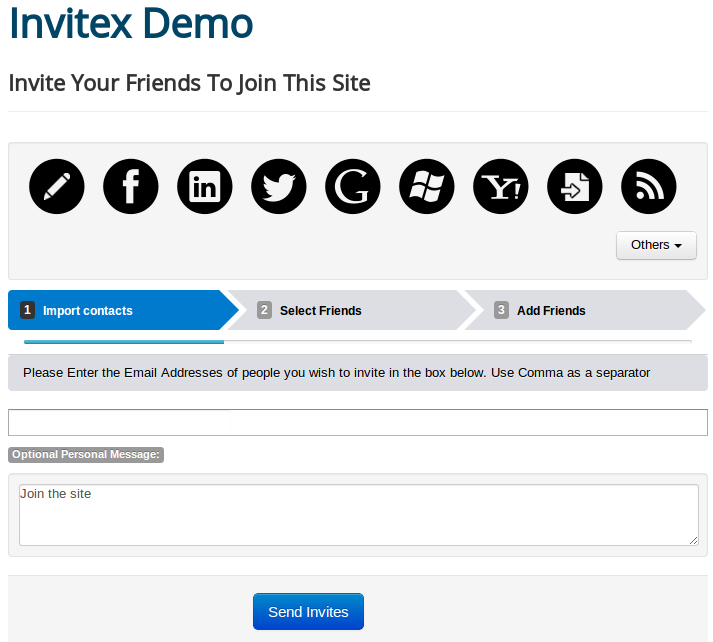The height and width of the screenshot is (642, 713).
Task: Click inside the 'Join the site' message box
Action: tap(357, 515)
